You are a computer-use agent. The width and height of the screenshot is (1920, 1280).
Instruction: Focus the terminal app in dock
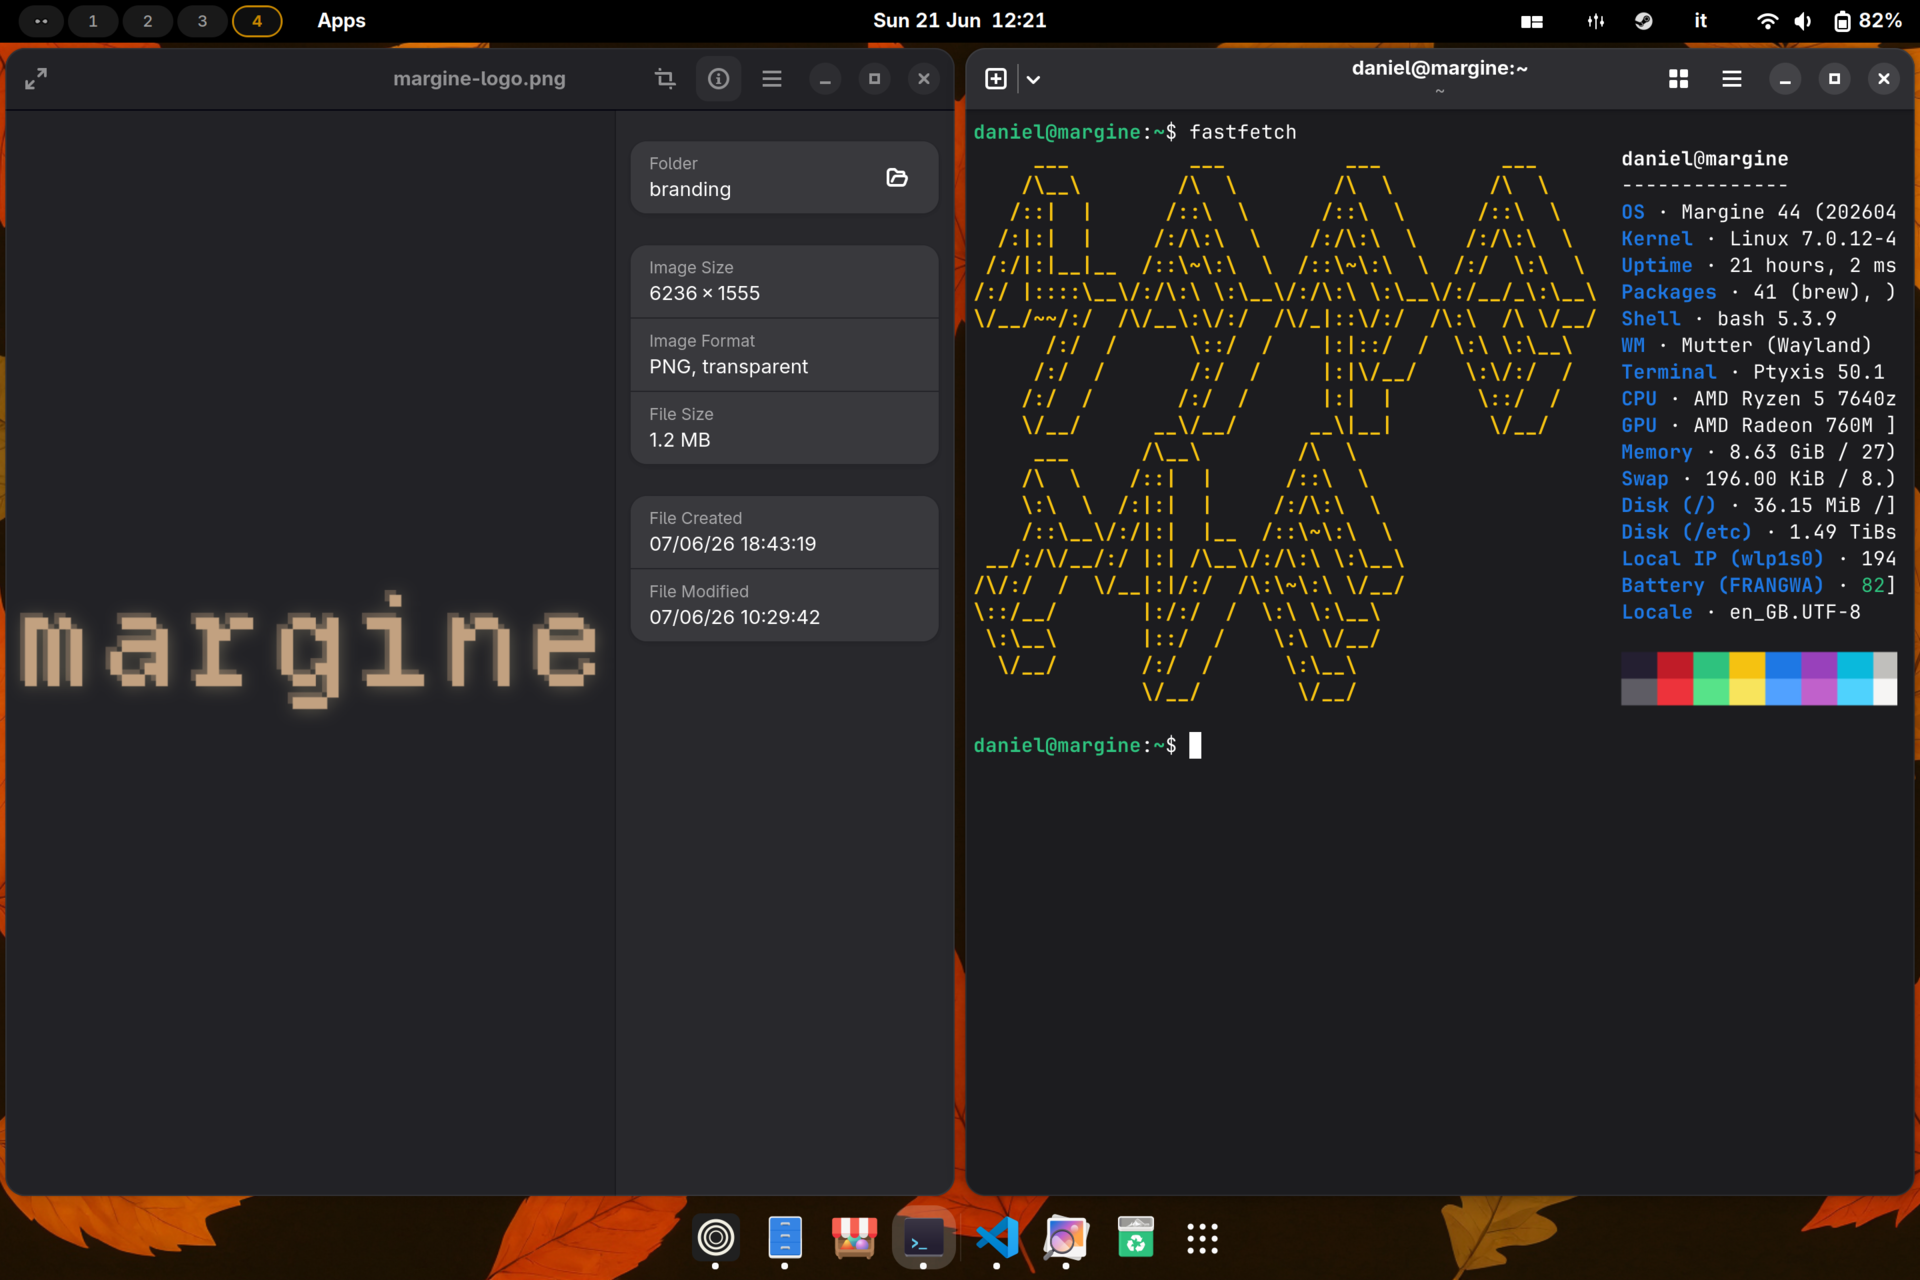click(x=923, y=1238)
